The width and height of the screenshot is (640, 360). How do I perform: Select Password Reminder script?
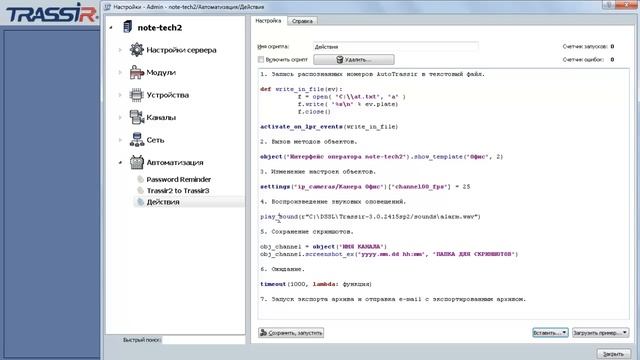tap(179, 179)
